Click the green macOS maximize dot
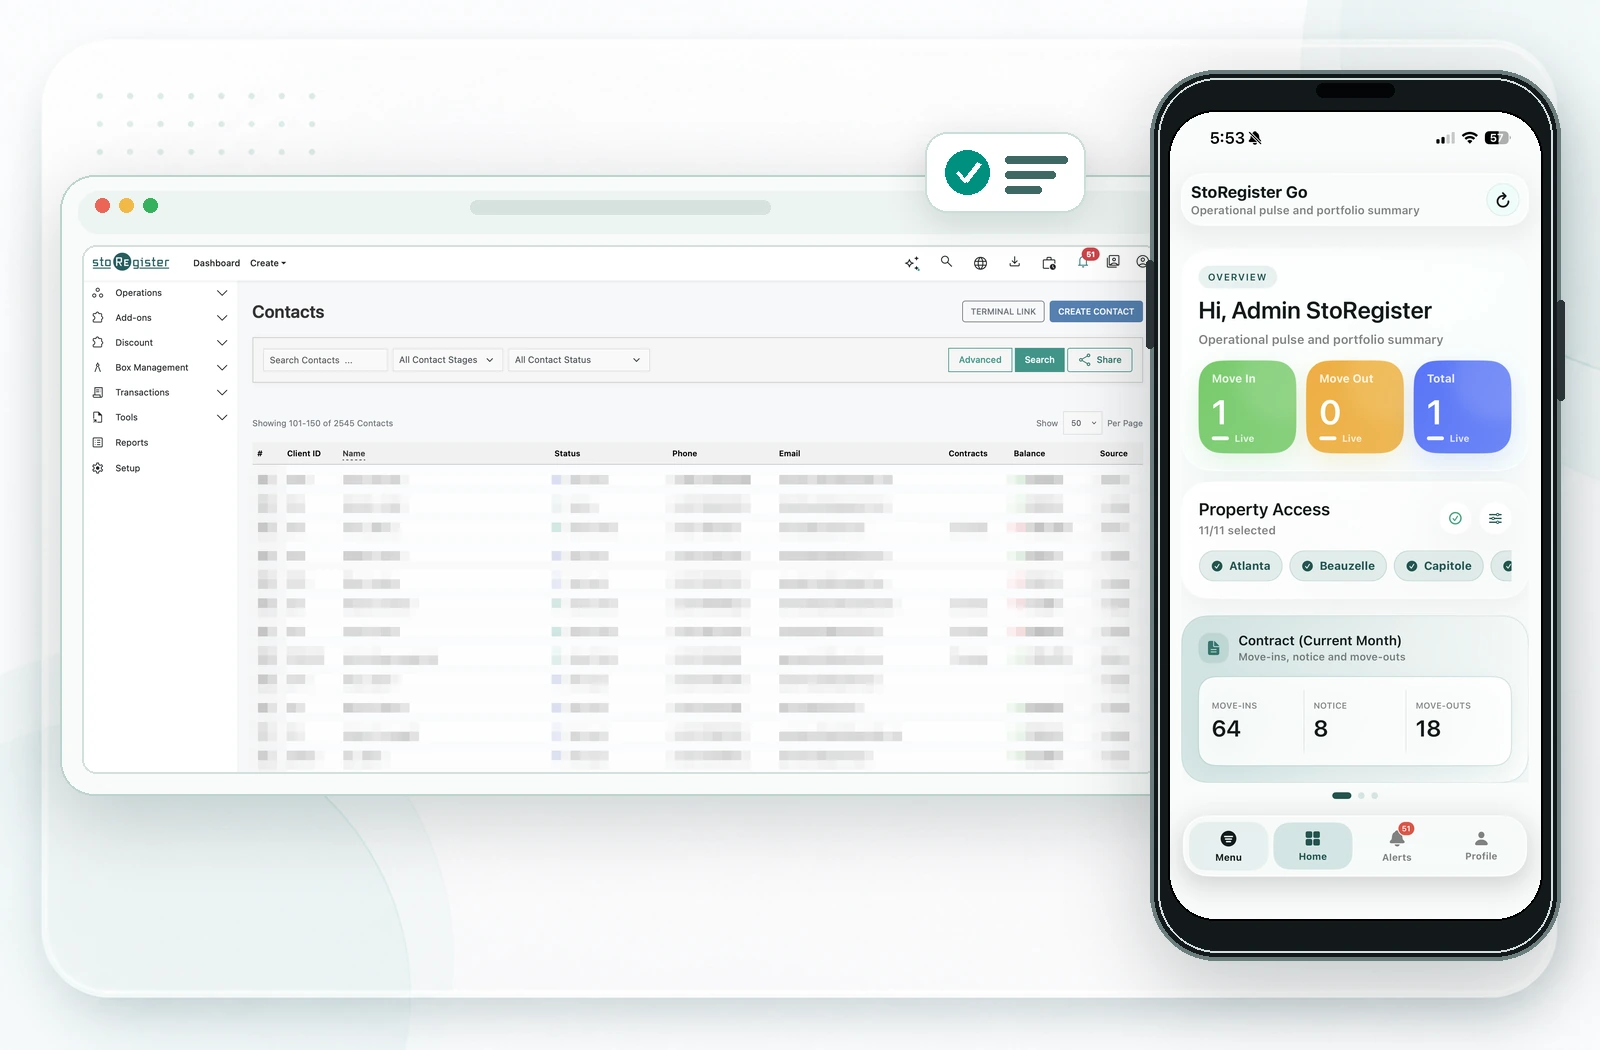 coord(150,206)
